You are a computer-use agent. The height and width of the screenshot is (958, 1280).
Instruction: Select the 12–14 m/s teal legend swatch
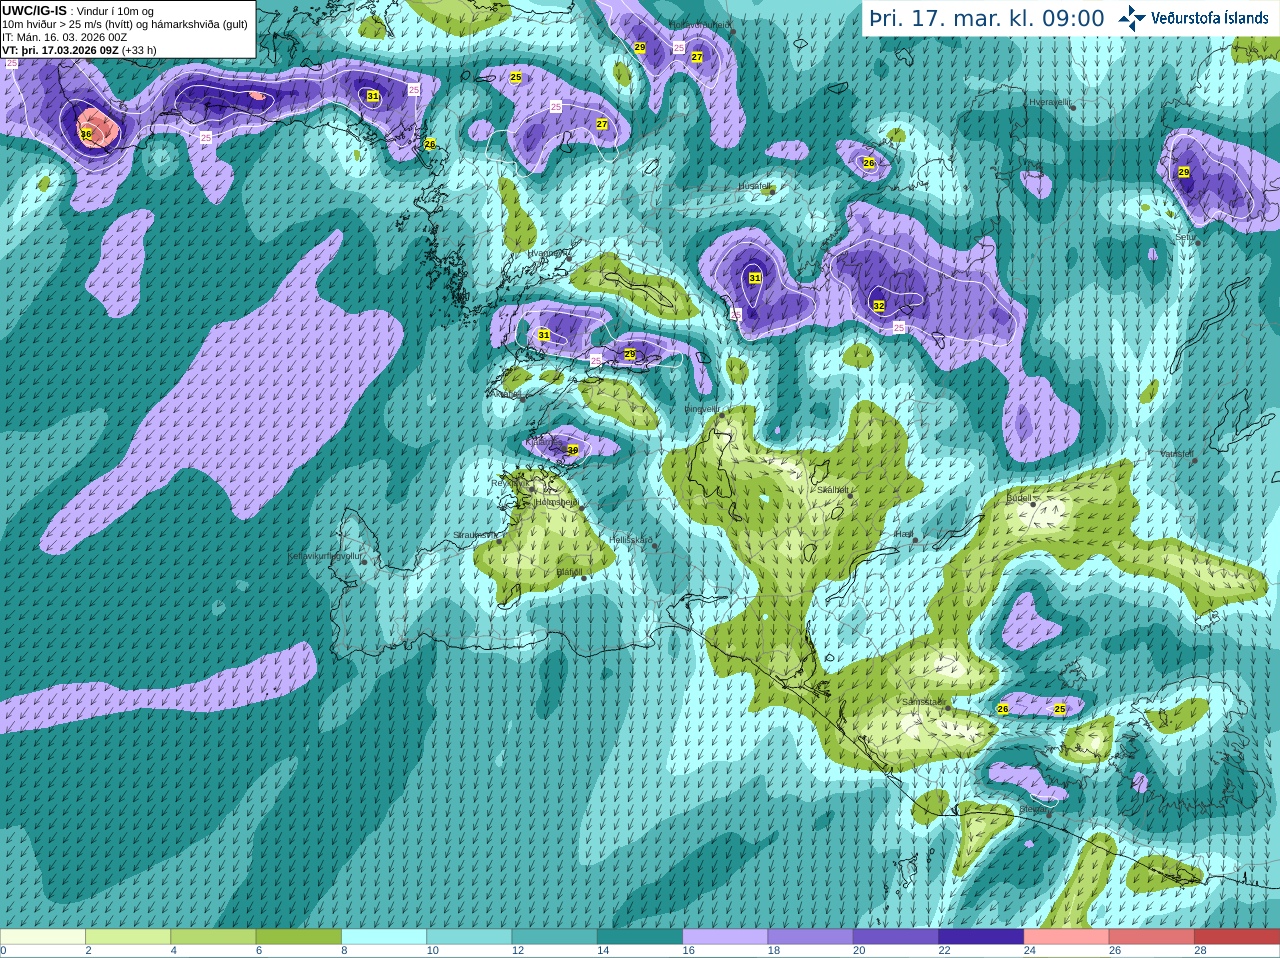pyautogui.click(x=555, y=937)
